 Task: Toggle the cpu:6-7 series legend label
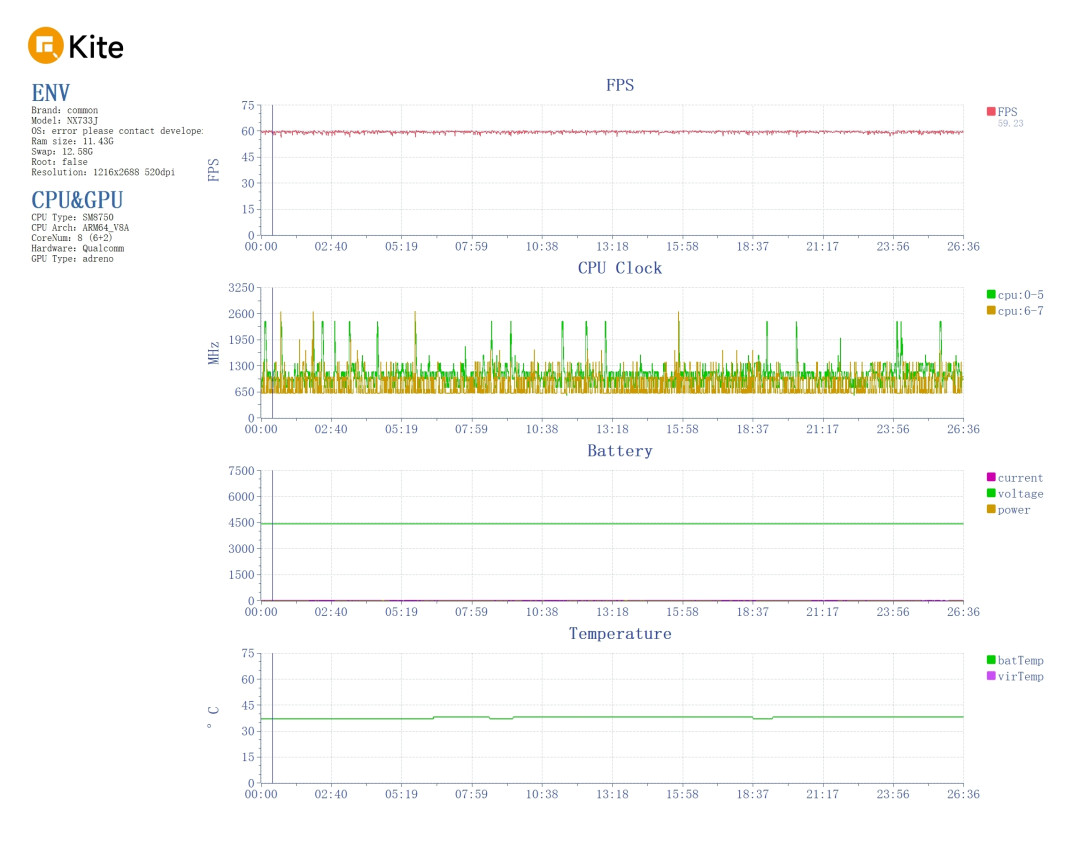pos(1020,311)
